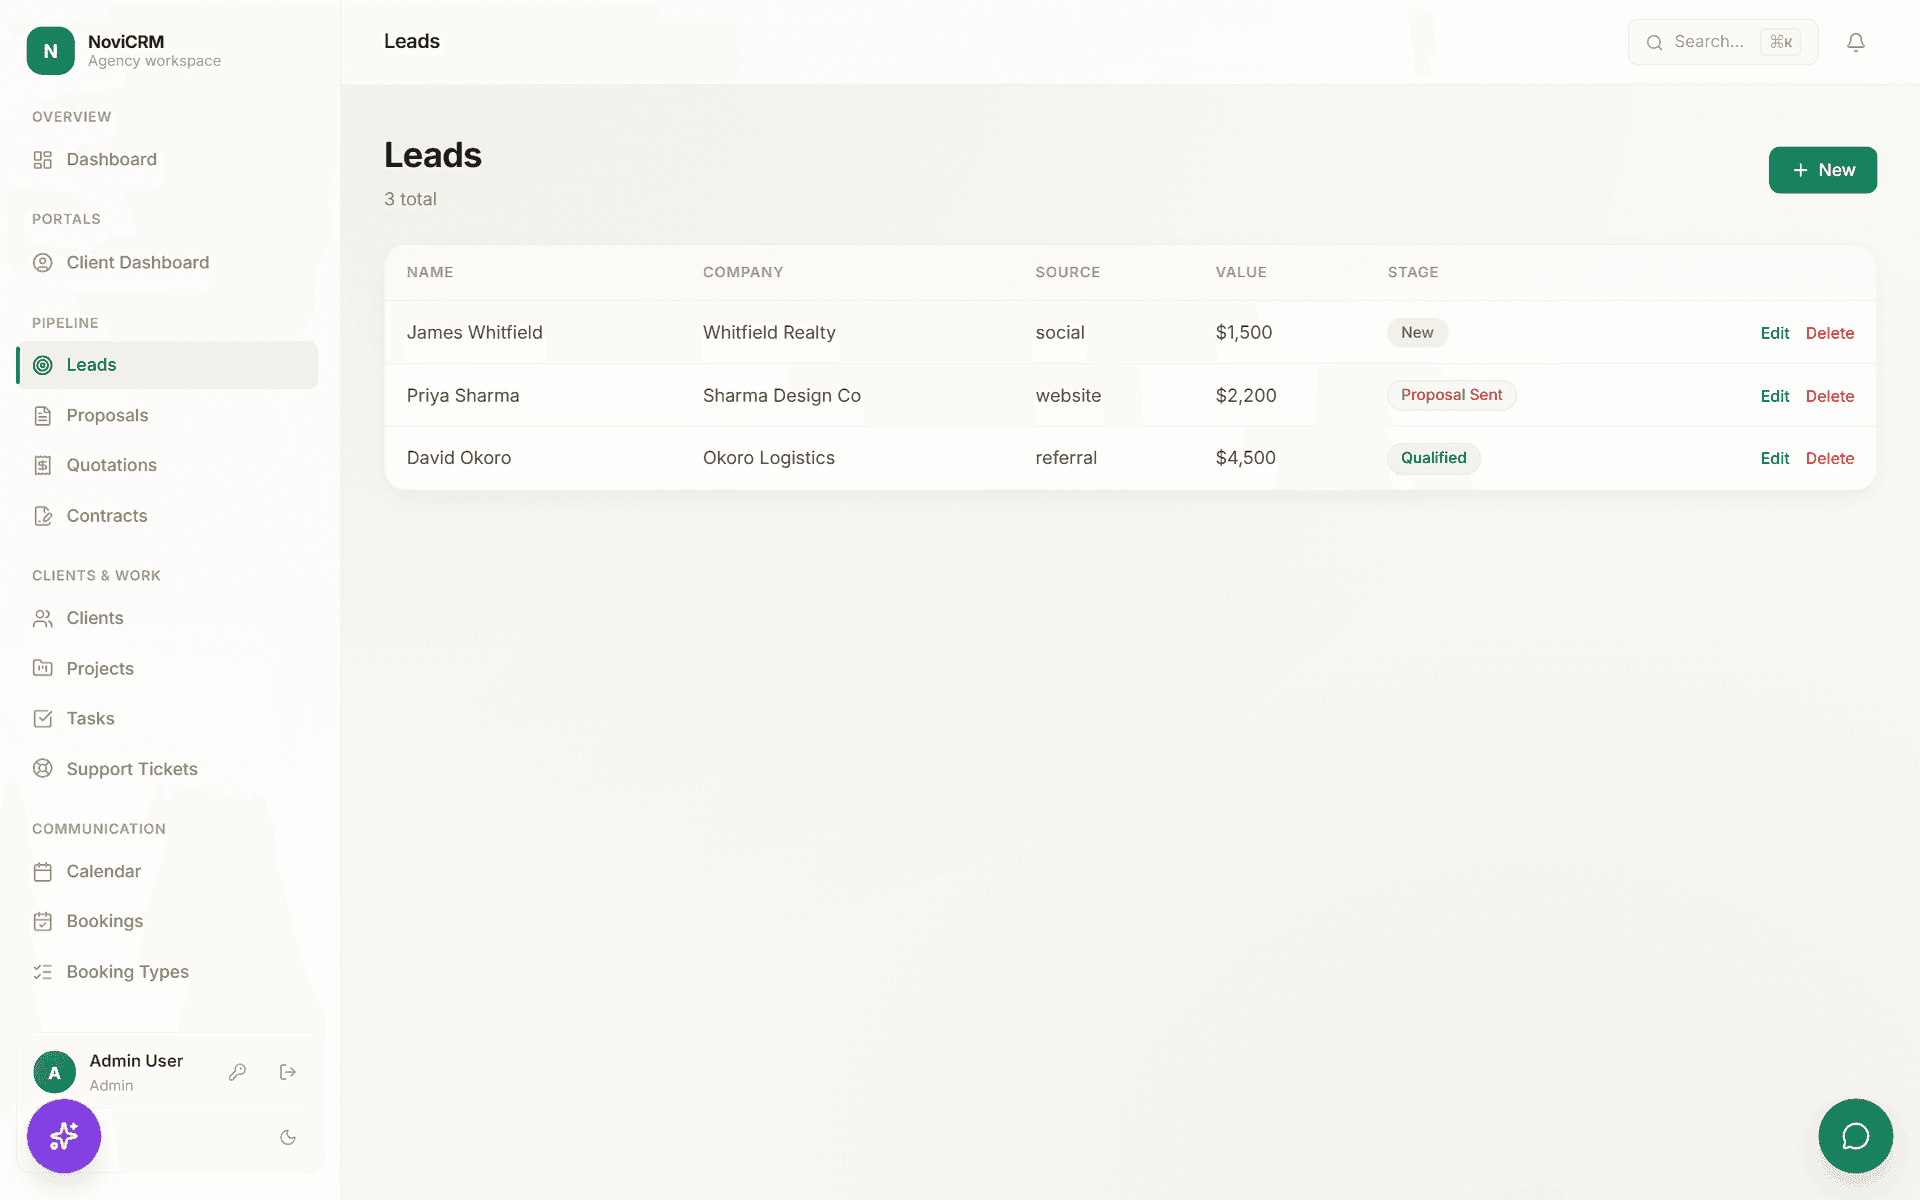Open Contracts in sidebar

(167, 516)
